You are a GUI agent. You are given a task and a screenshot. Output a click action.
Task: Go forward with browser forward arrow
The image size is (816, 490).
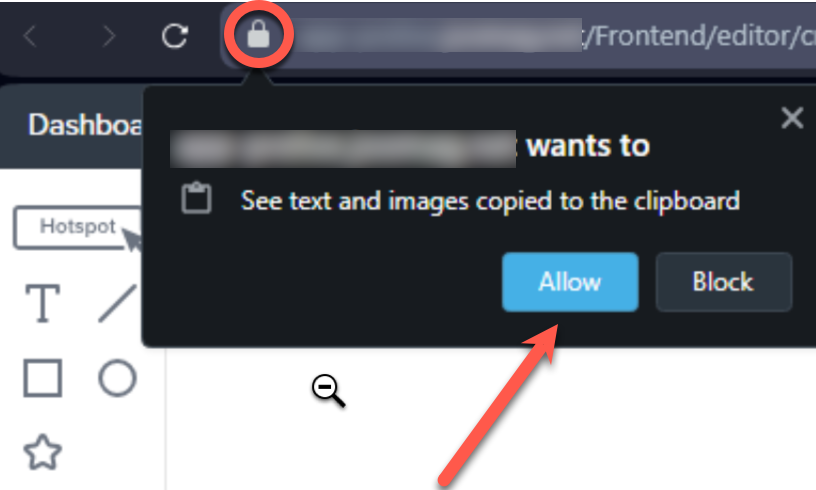click(108, 36)
